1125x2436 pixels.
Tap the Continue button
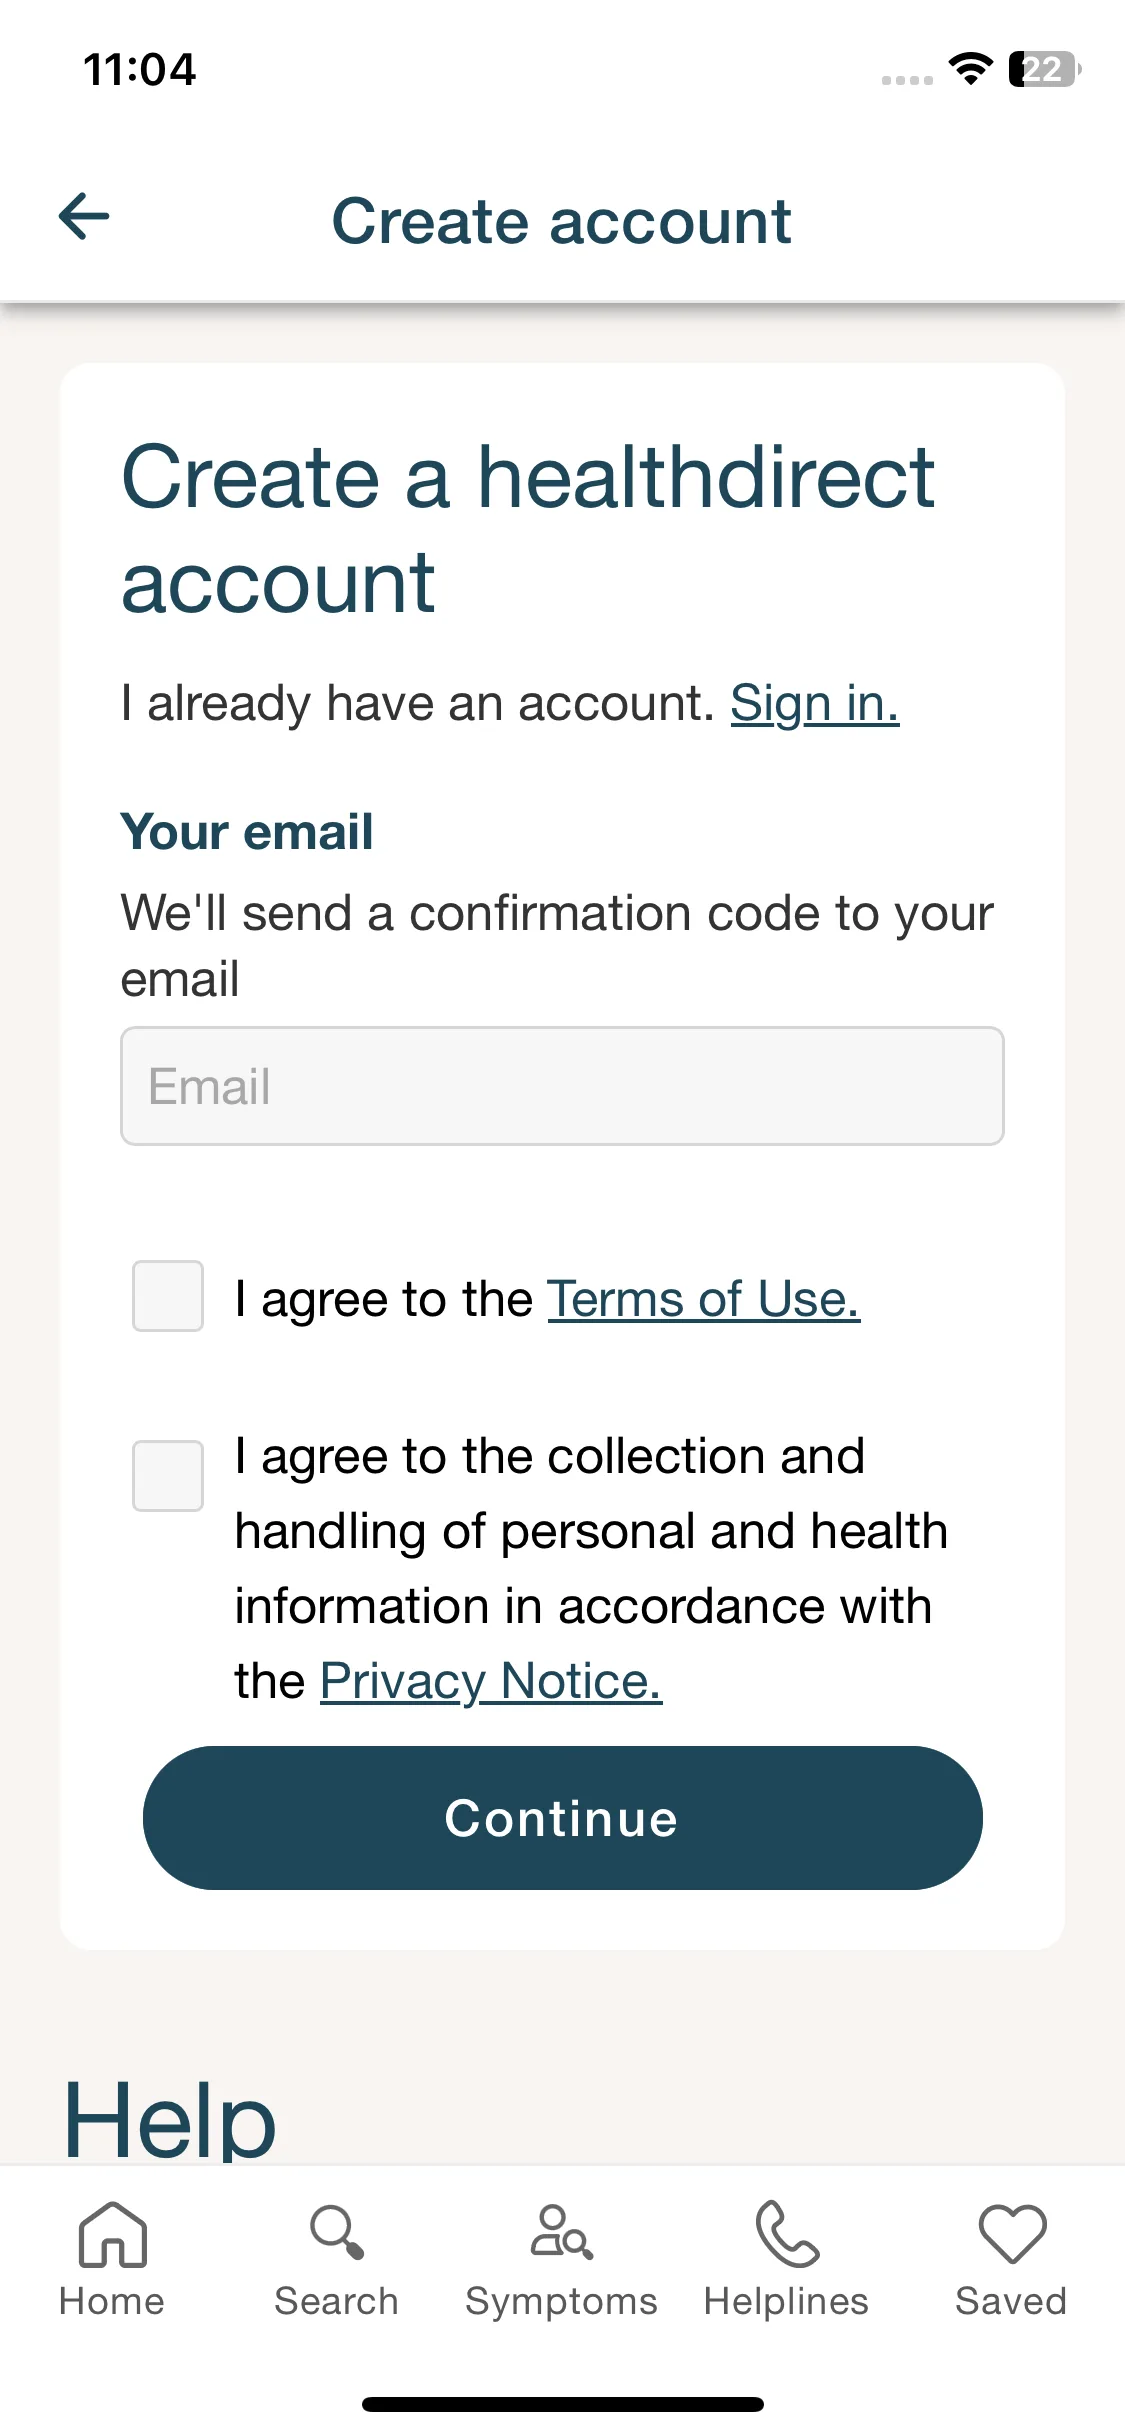click(x=562, y=1818)
